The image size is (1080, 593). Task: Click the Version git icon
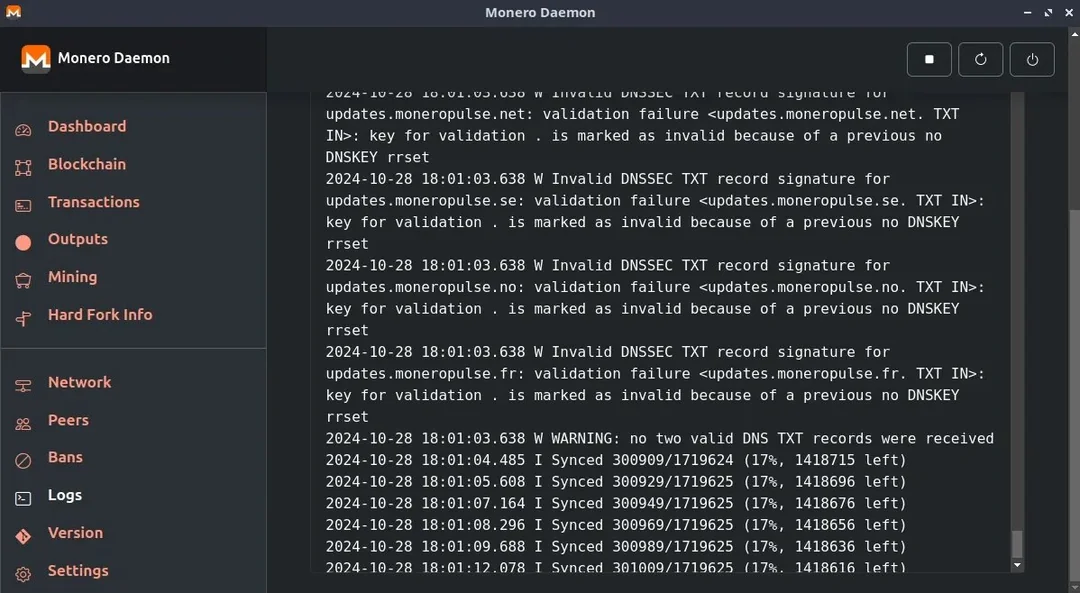tap(23, 537)
